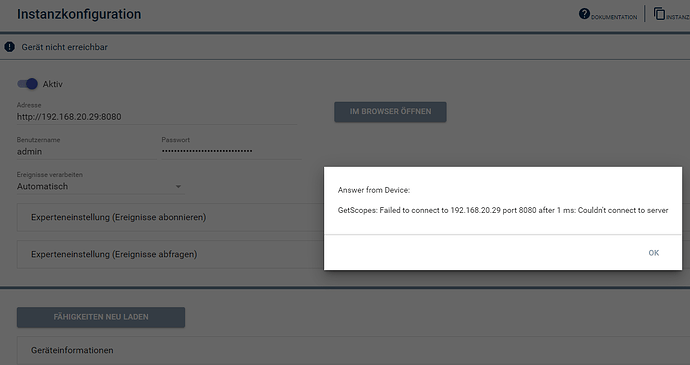Image resolution: width=690 pixels, height=365 pixels.
Task: Click into the Passwort field
Action: [231, 151]
